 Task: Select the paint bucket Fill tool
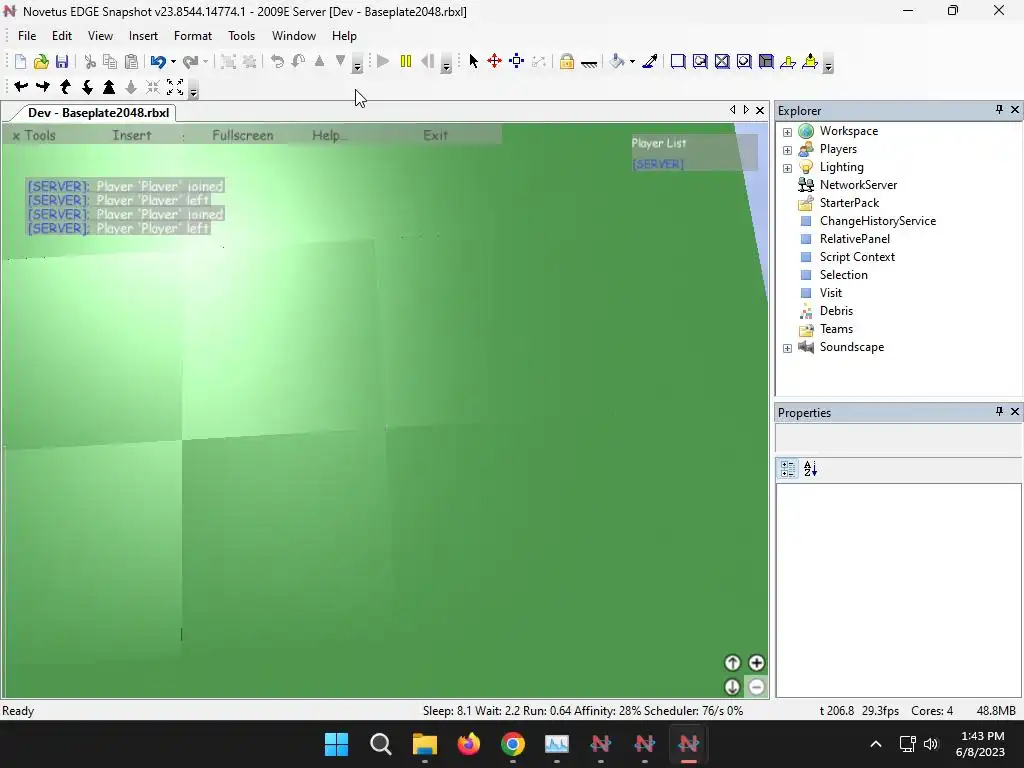[x=616, y=61]
